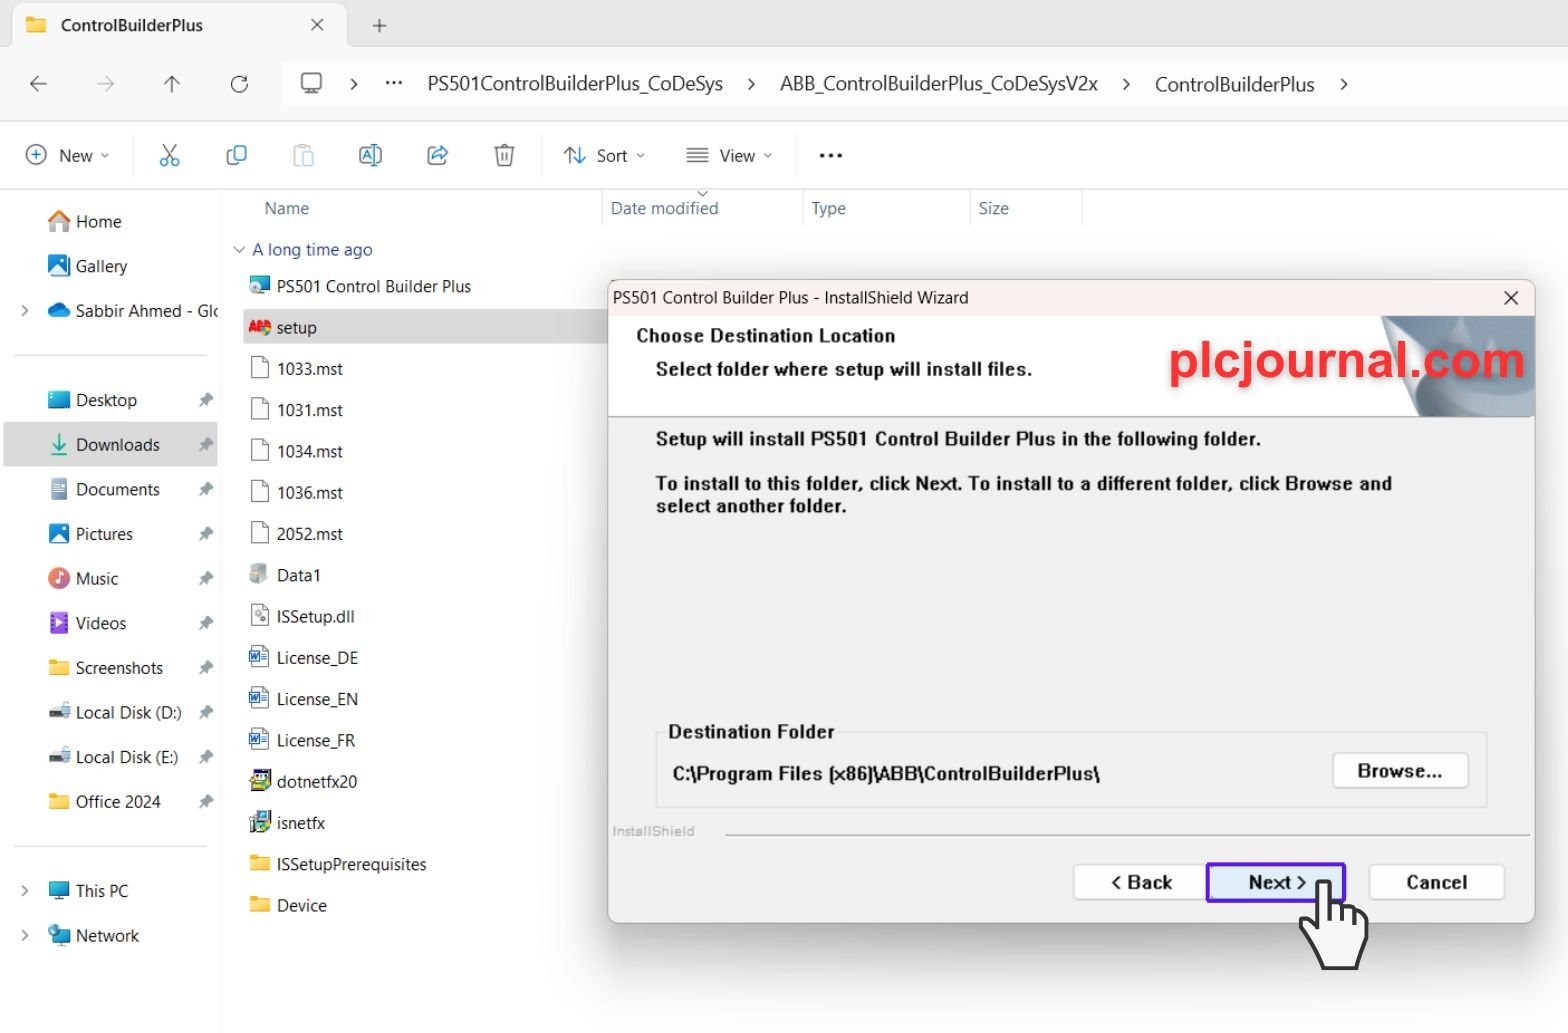
Task: Expand the Sabbir Ahmed OneDrive node
Action: pyautogui.click(x=25, y=310)
